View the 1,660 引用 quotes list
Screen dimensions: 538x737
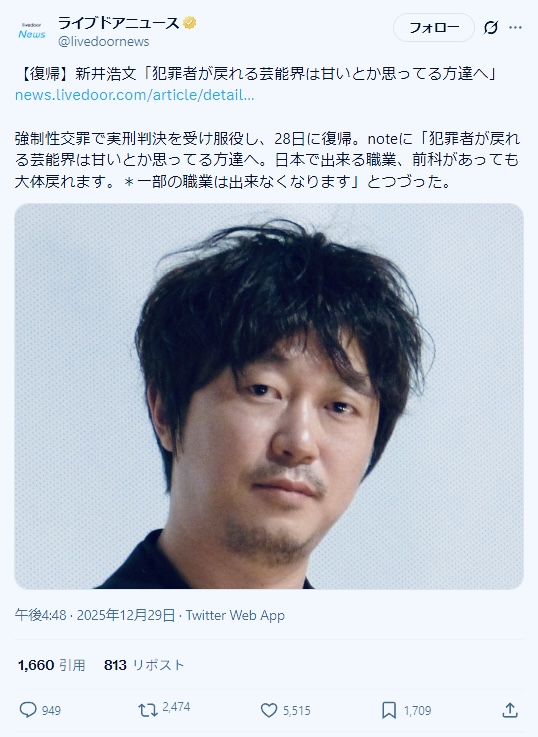pyautogui.click(x=51, y=665)
